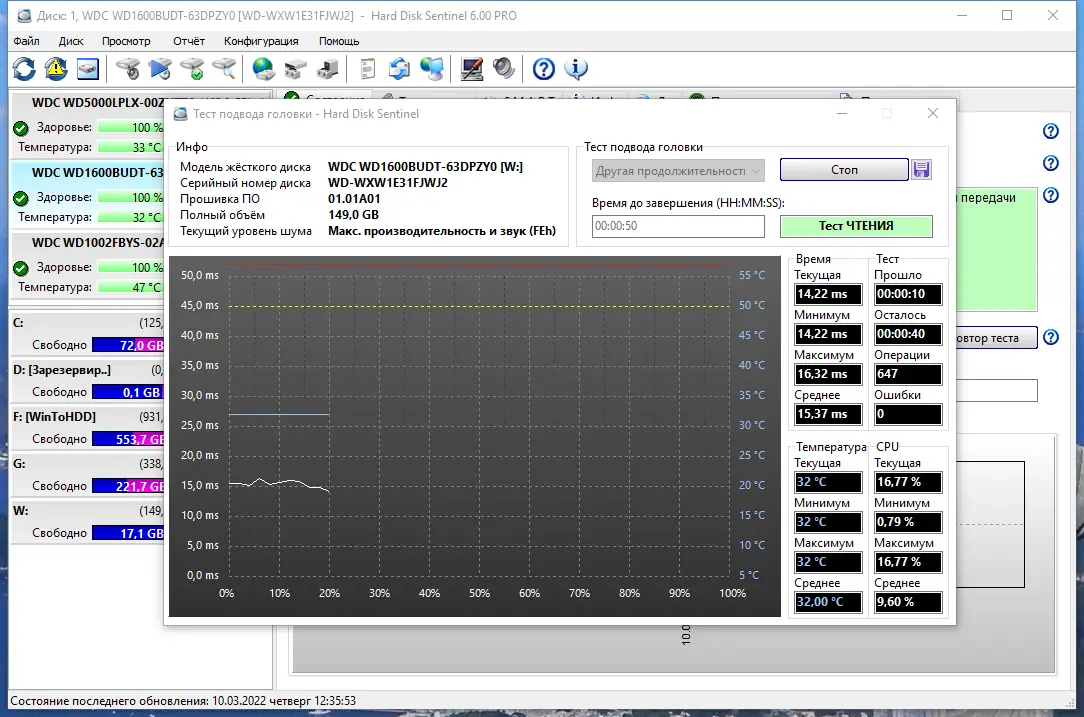
Task: Click the CPU Минимум value '0,79 %'
Action: pyautogui.click(x=908, y=522)
